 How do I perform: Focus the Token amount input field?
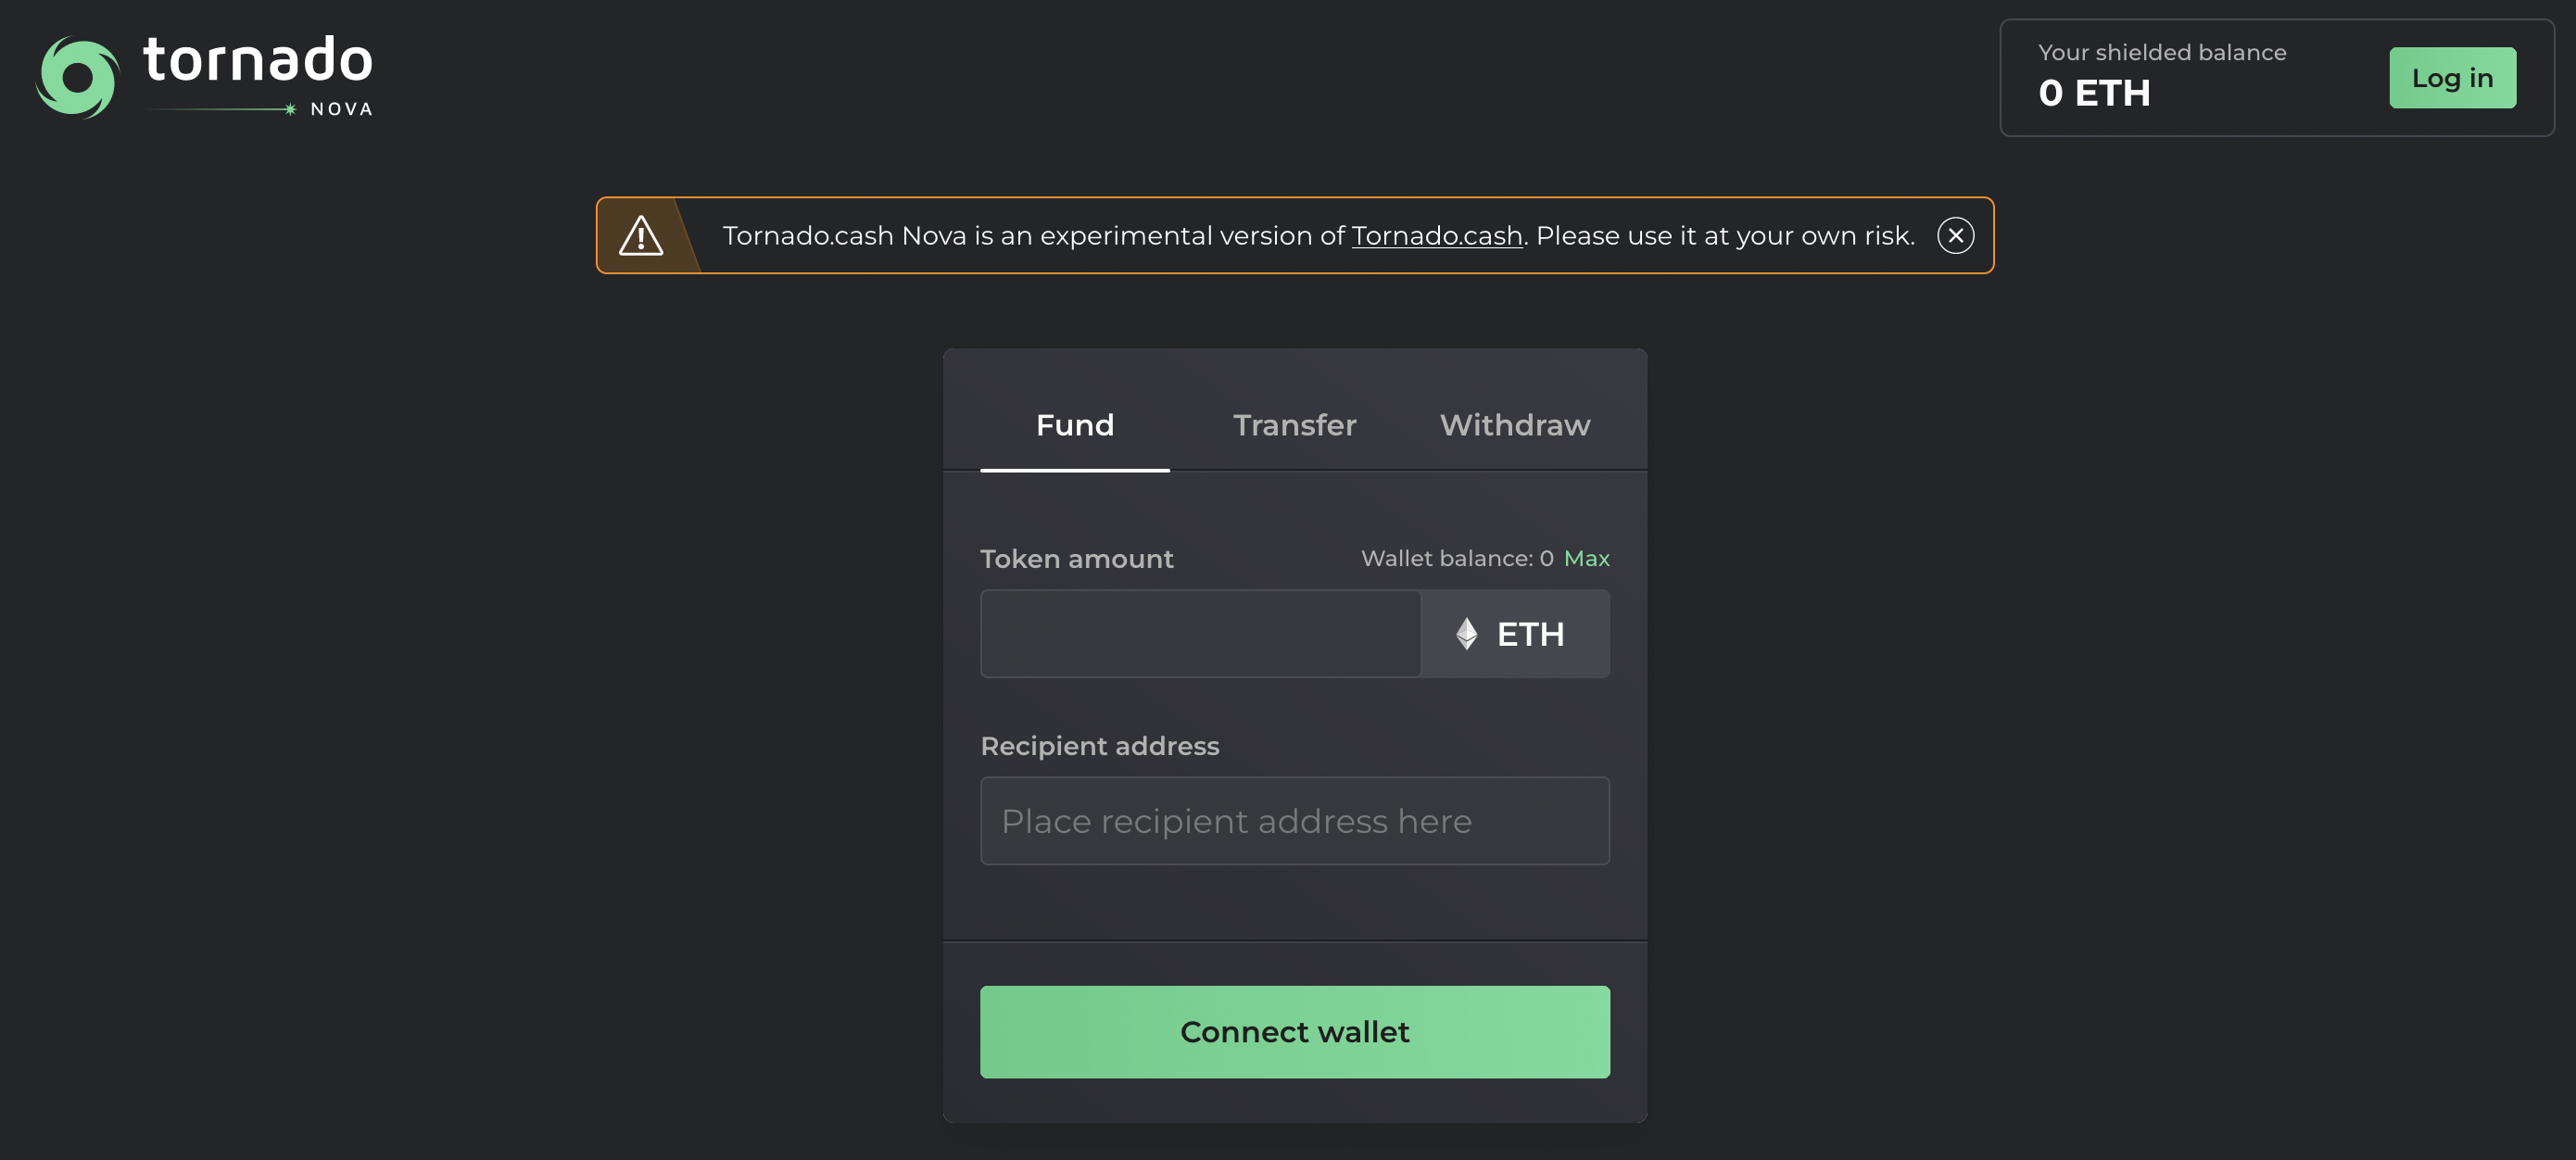click(x=1200, y=634)
